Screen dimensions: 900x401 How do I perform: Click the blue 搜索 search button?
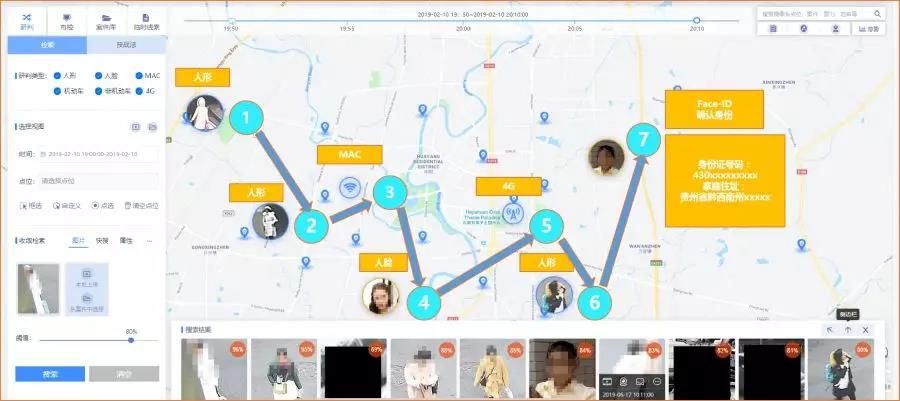point(49,373)
